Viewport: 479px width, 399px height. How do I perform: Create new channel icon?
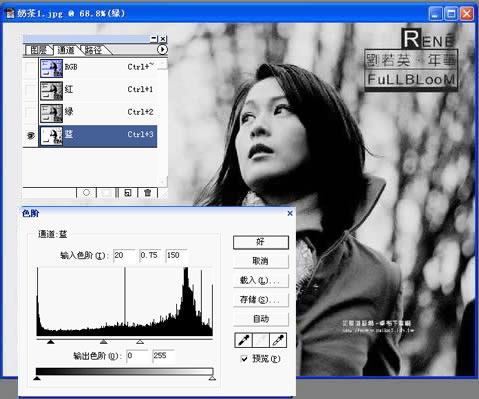coord(127,193)
